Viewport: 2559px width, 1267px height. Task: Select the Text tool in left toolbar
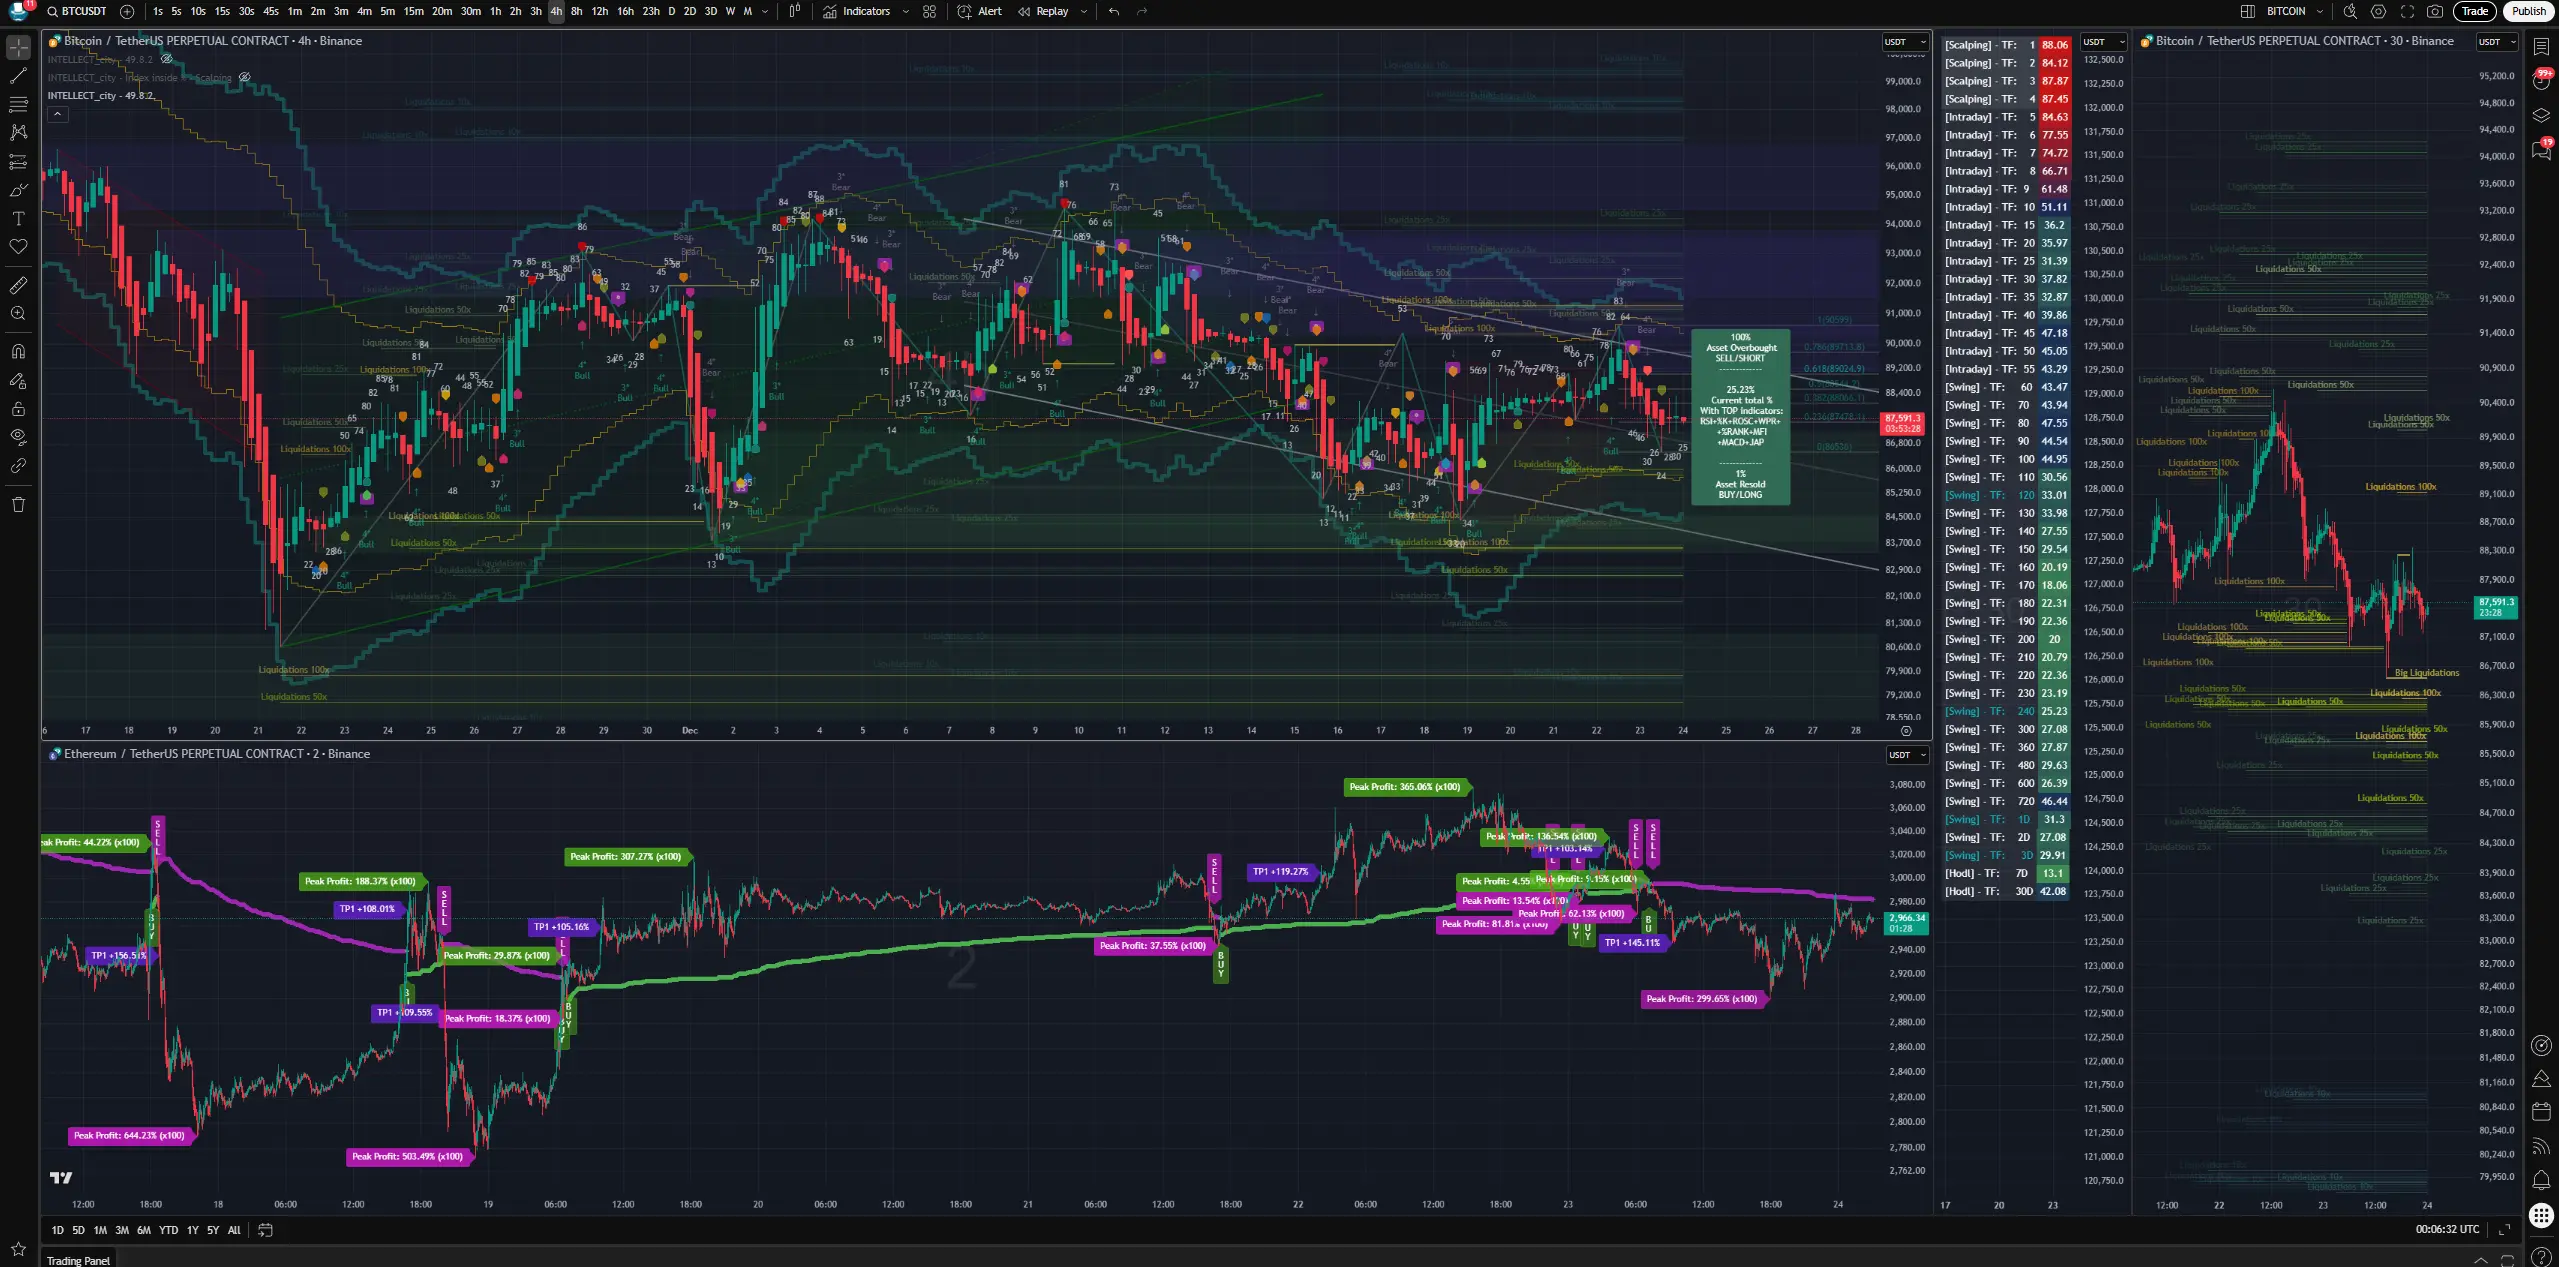18,218
